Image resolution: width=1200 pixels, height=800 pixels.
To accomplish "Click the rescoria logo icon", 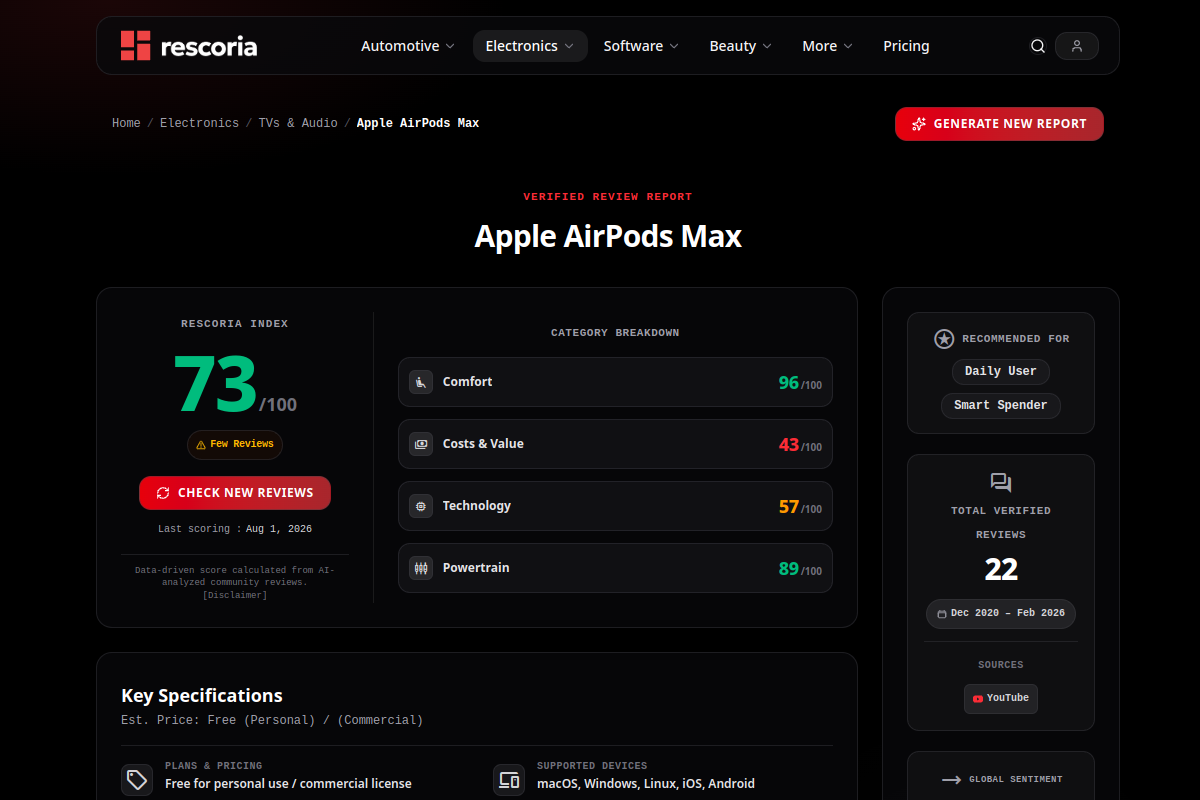I will point(135,45).
